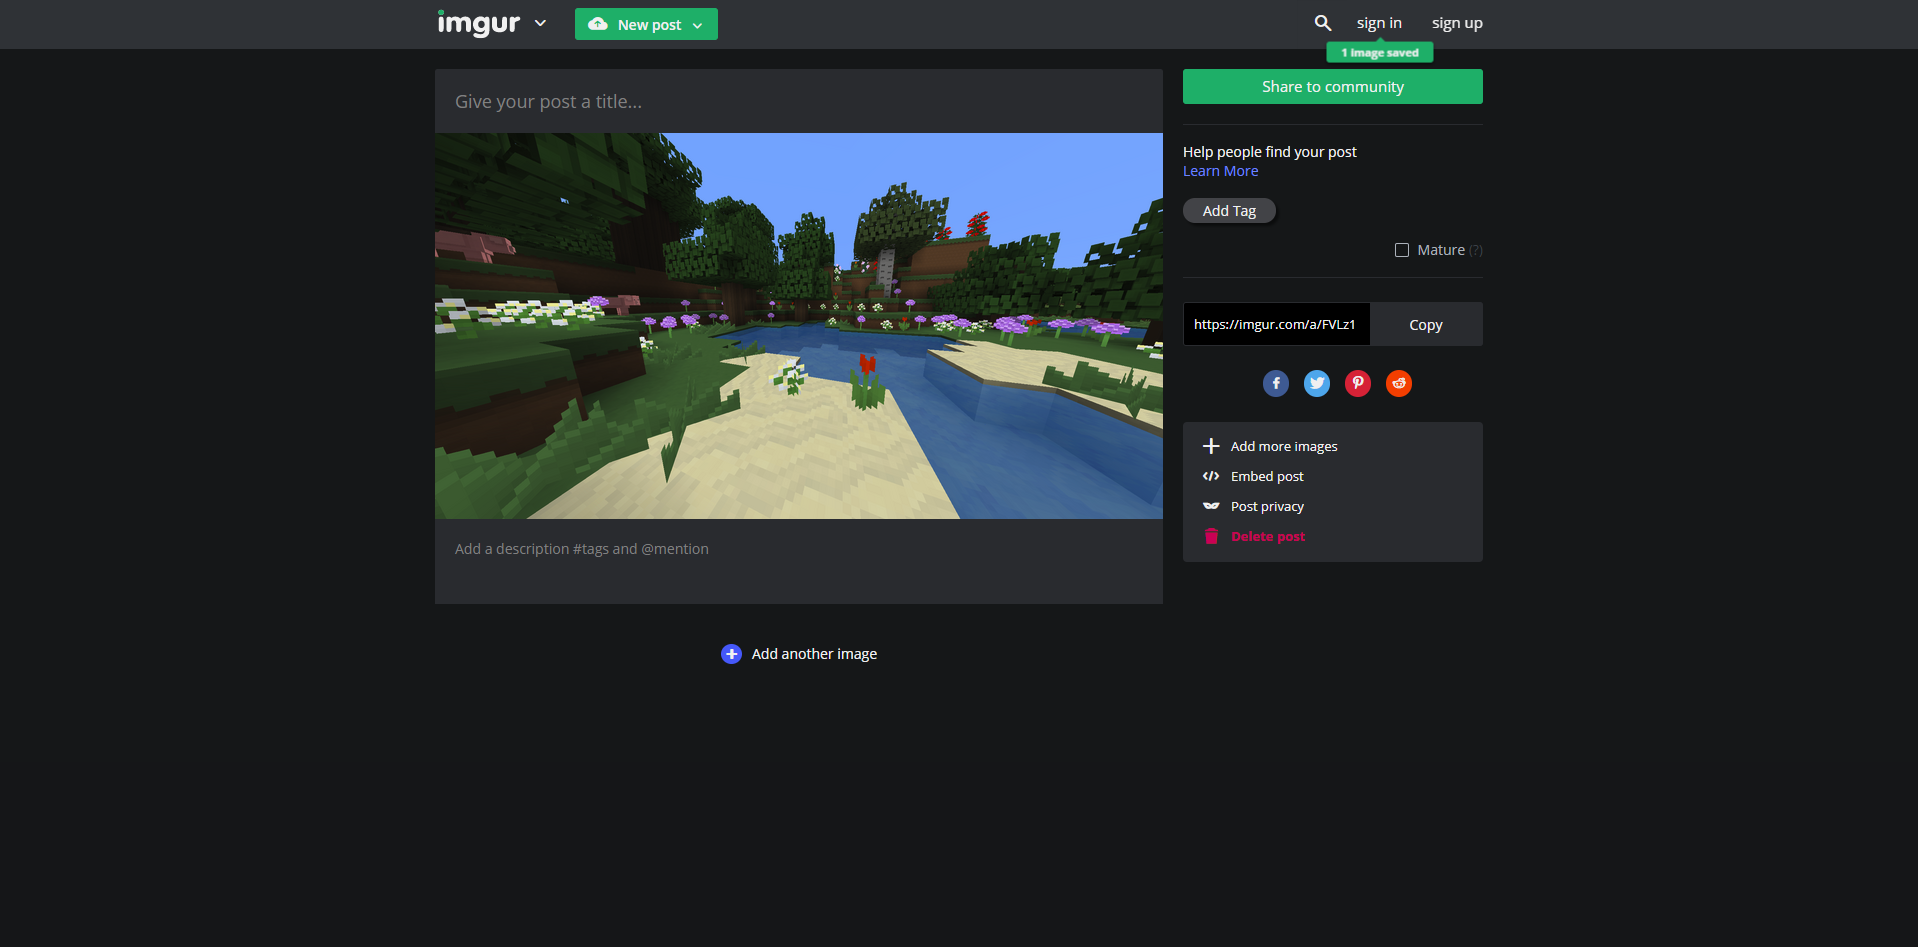
Task: Open Post privacy settings
Action: pyautogui.click(x=1267, y=506)
